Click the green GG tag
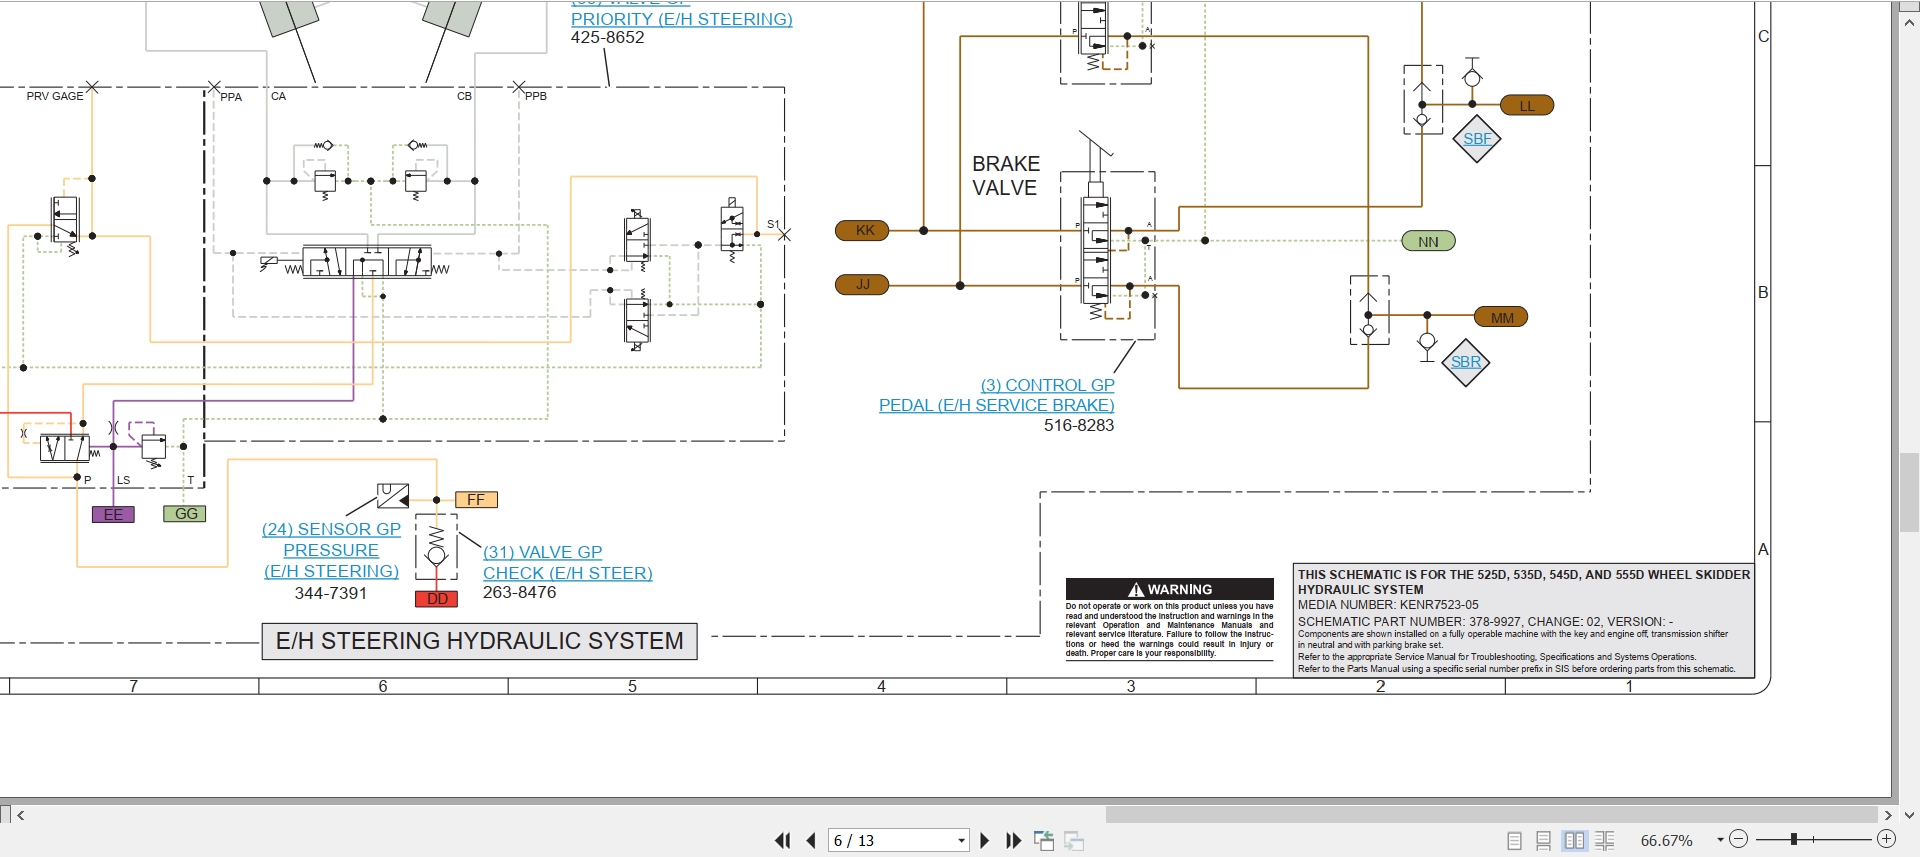 185,514
